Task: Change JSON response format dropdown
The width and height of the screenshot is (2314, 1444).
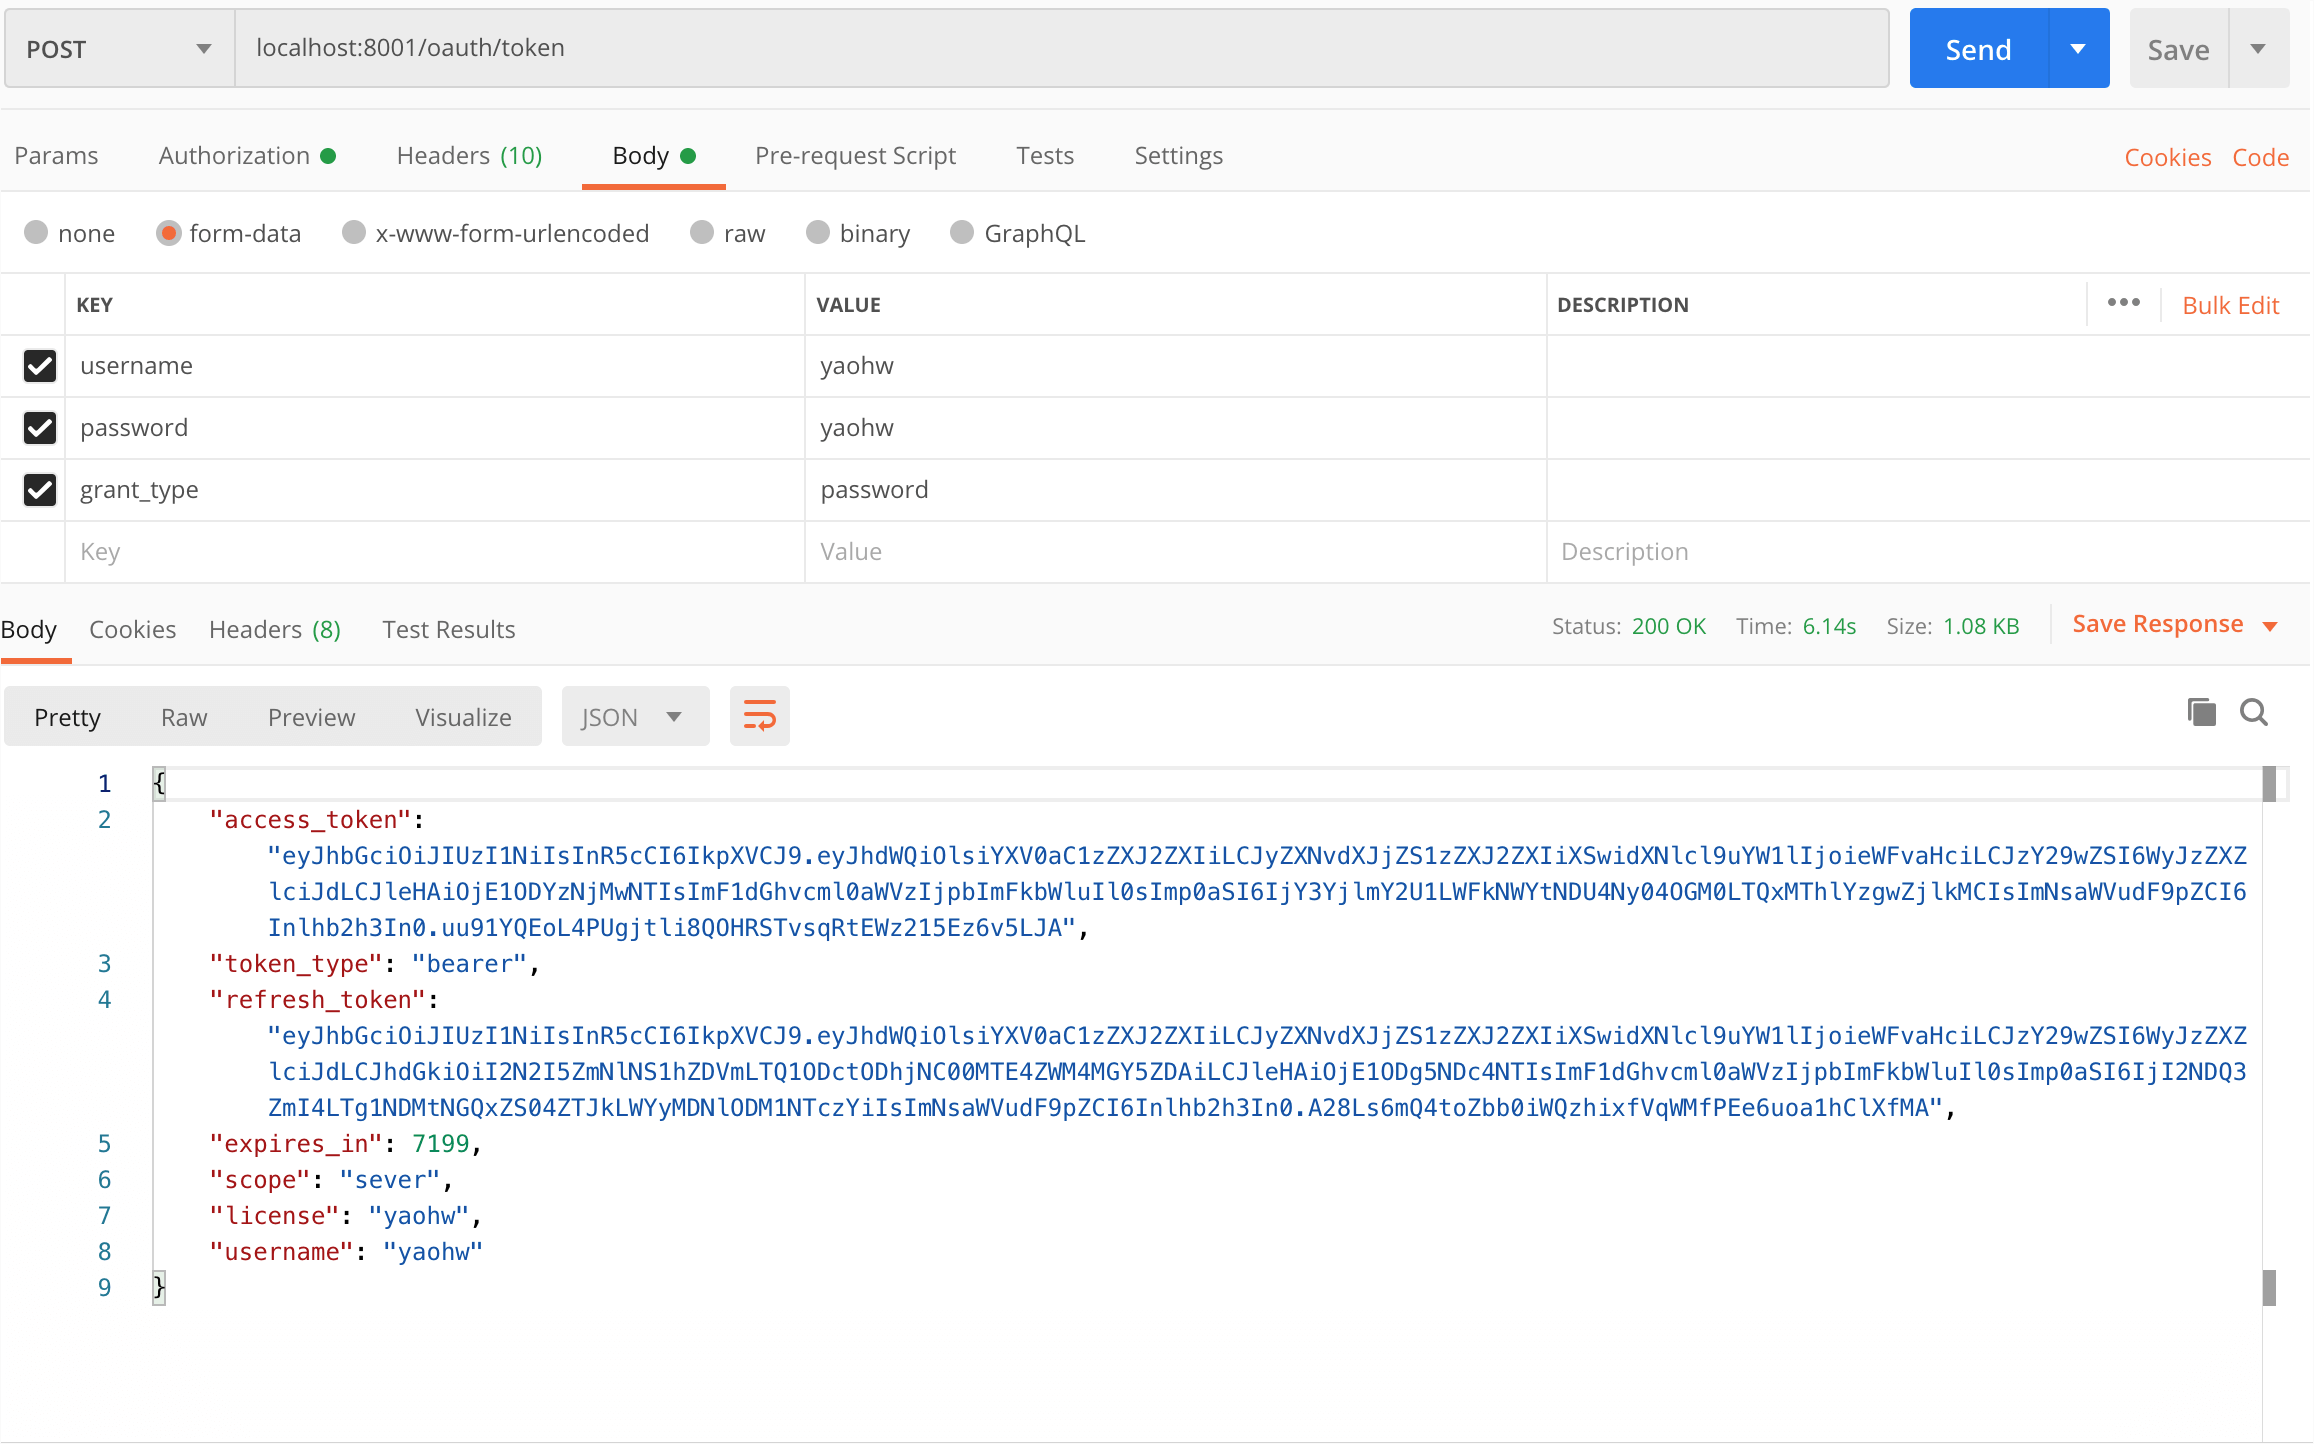Action: 633,717
